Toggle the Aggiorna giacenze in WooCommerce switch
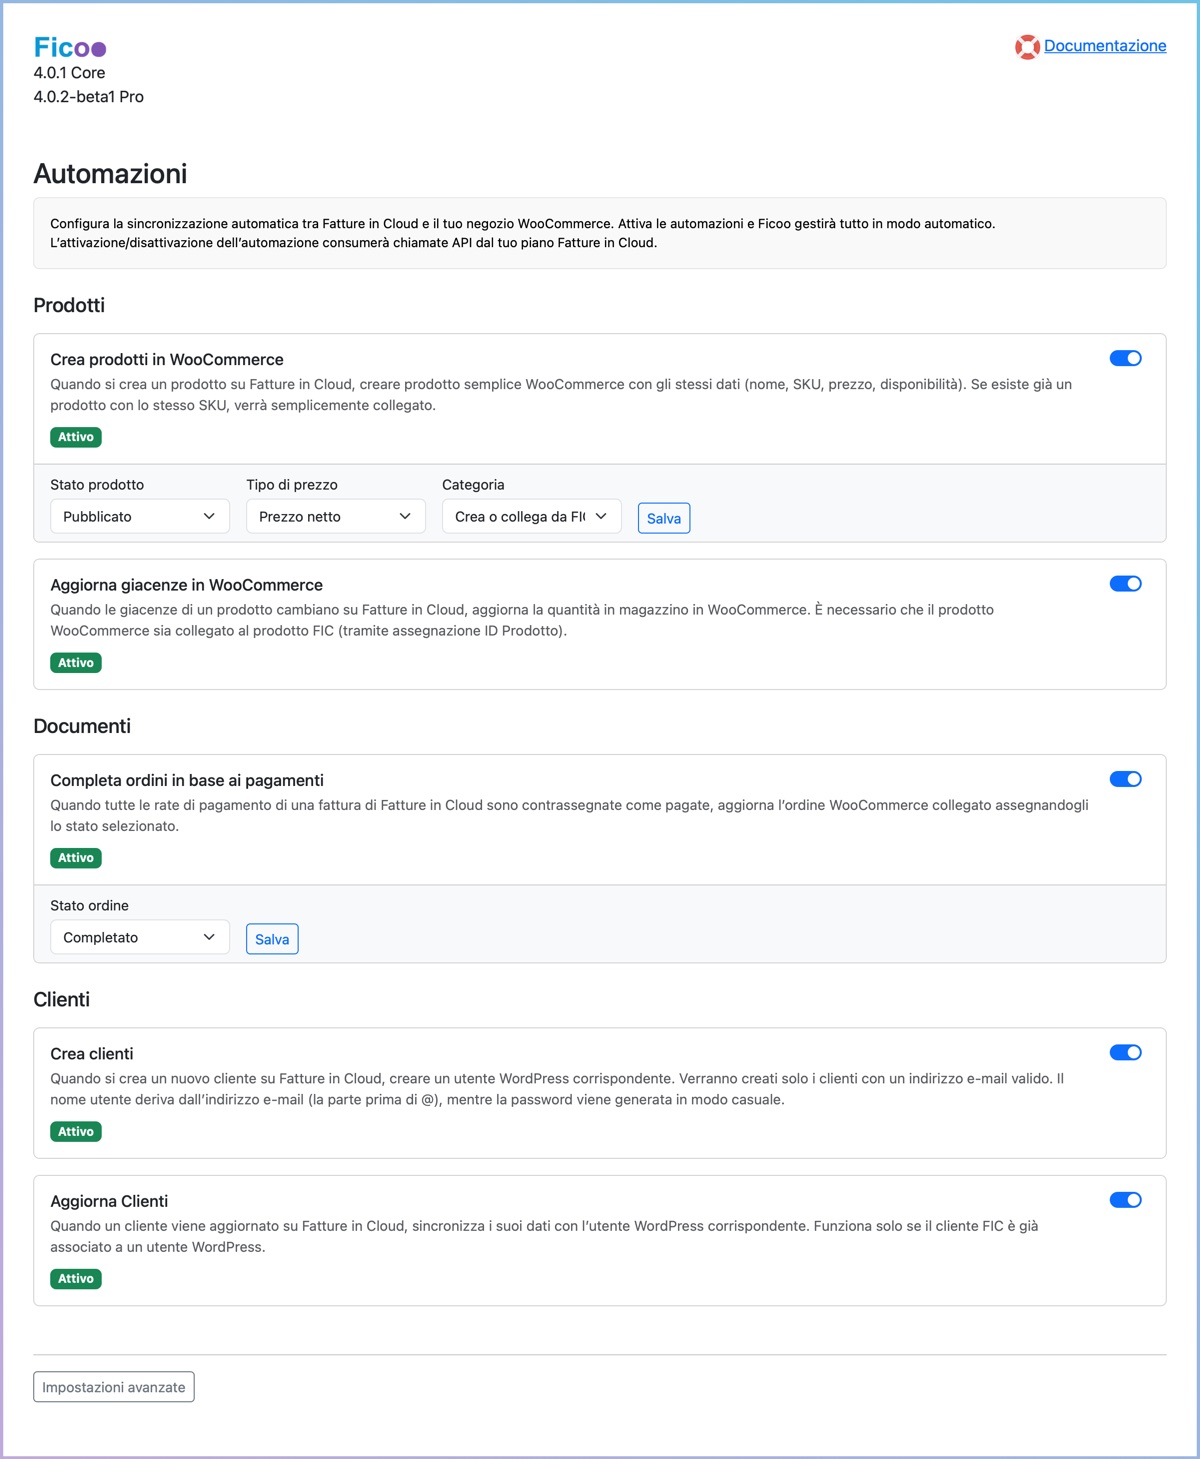1200x1459 pixels. coord(1126,582)
